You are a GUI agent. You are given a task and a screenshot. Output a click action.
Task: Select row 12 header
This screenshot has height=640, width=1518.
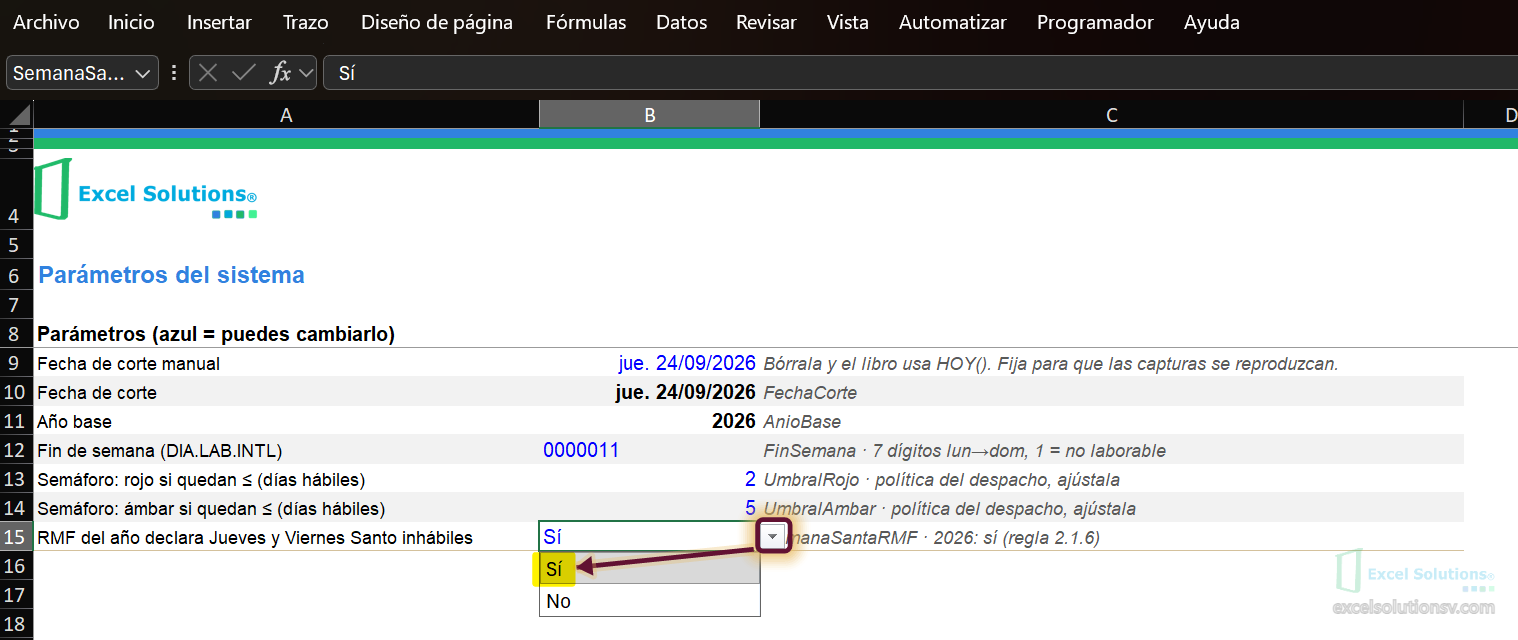click(16, 450)
